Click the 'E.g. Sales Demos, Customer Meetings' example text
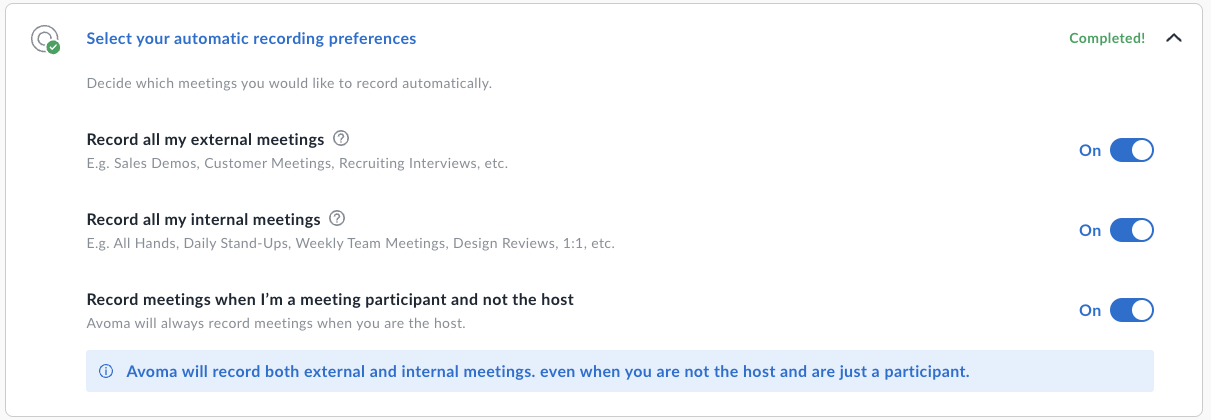 click(x=297, y=163)
